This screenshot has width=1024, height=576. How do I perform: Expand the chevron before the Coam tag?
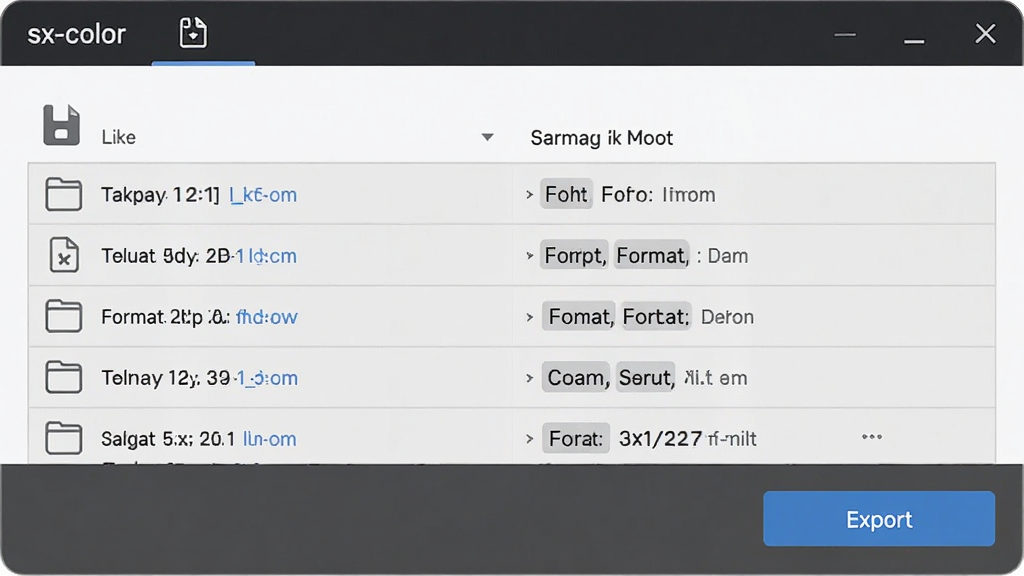point(530,377)
